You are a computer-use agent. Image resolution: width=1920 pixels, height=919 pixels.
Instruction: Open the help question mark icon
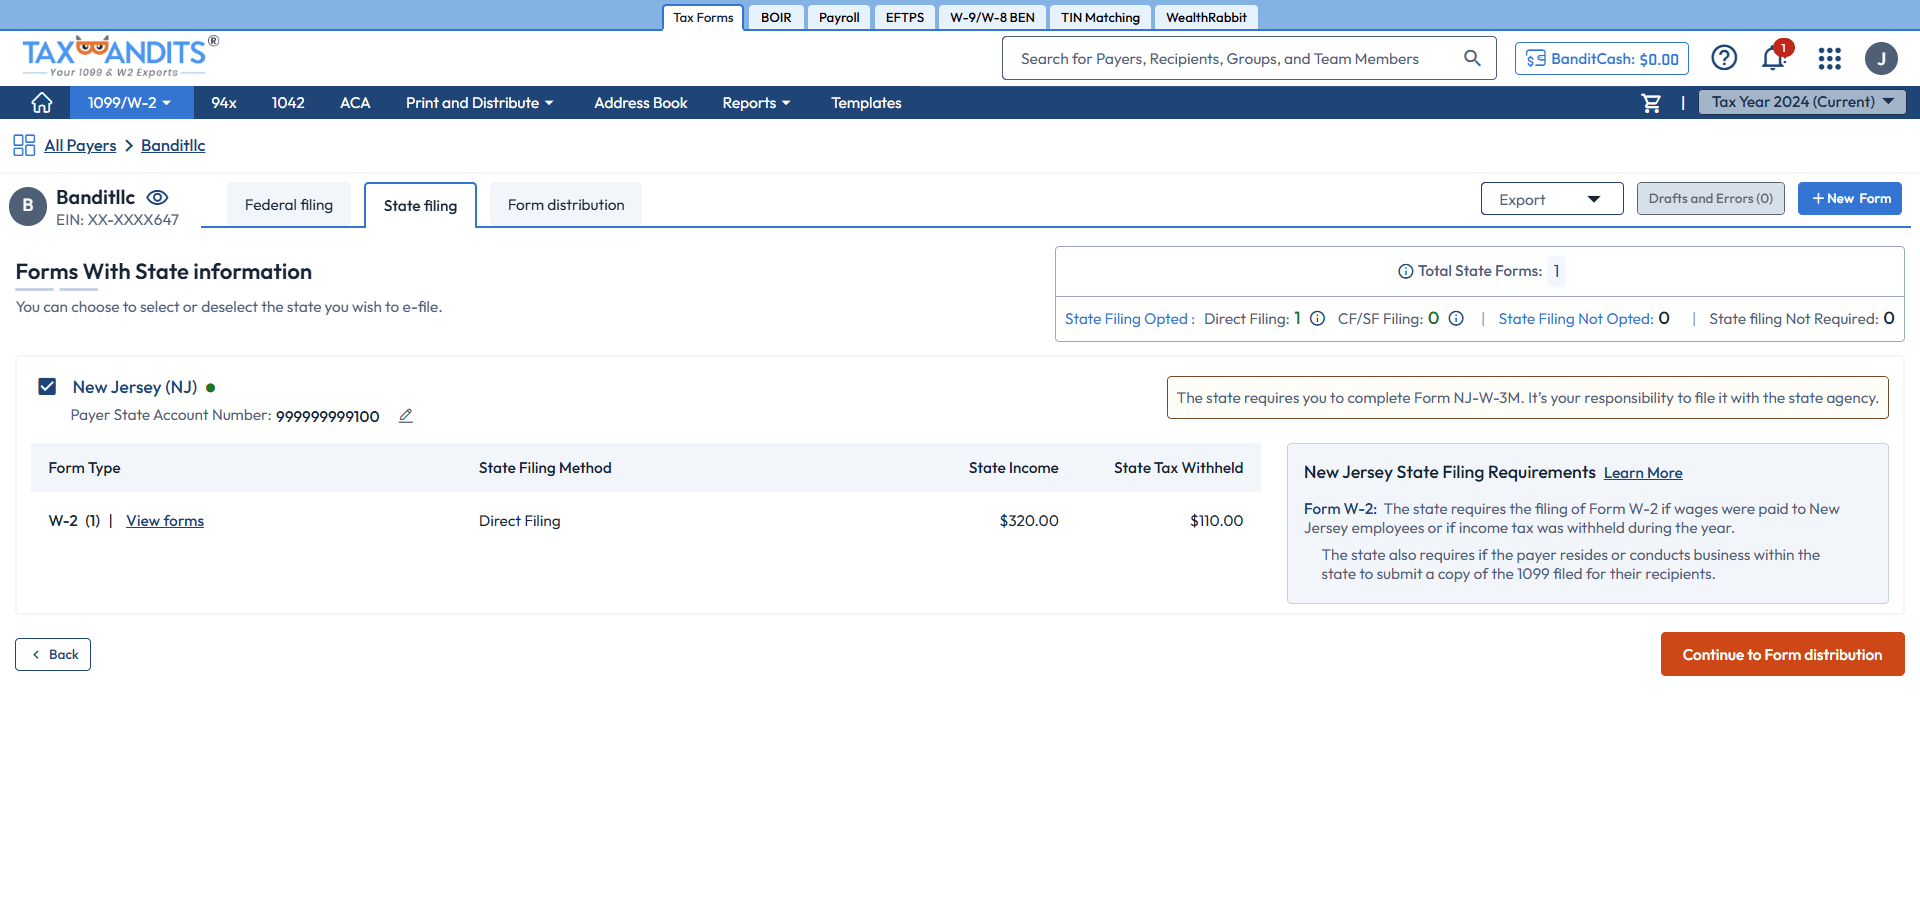[x=1724, y=58]
